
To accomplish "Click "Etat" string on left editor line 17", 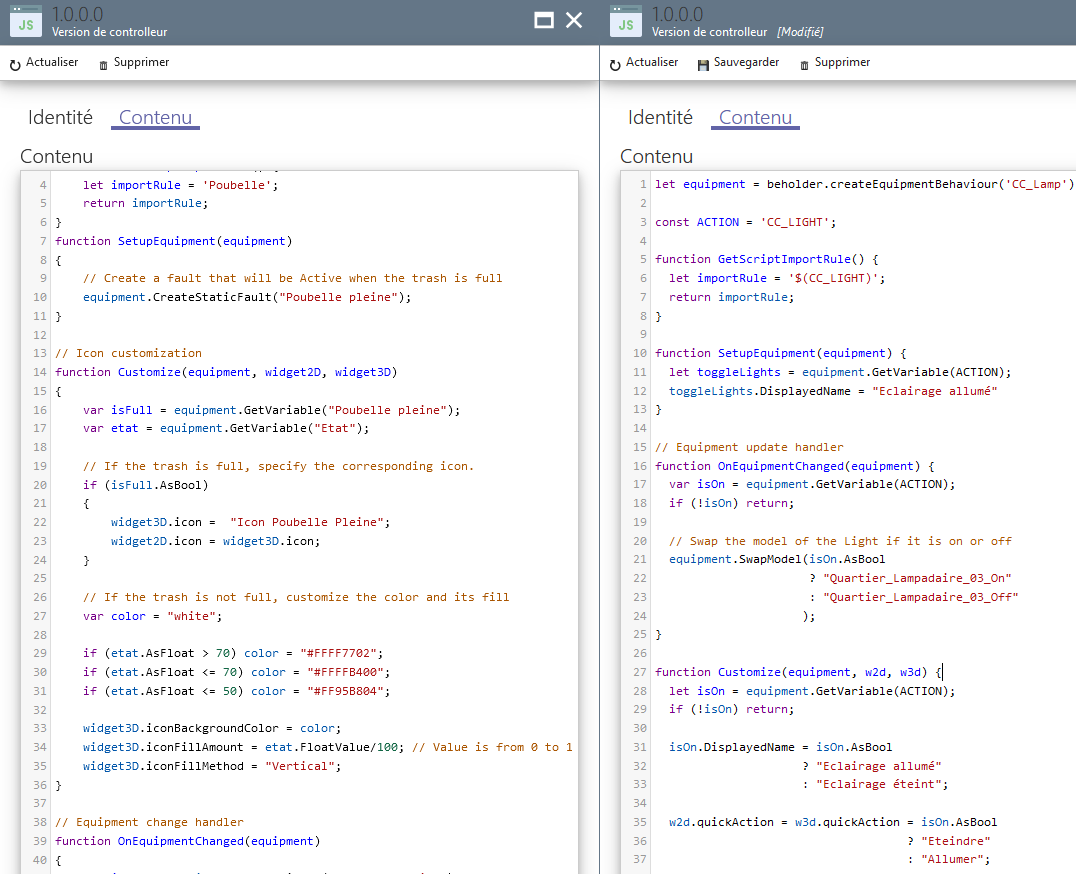I will [x=334, y=429].
